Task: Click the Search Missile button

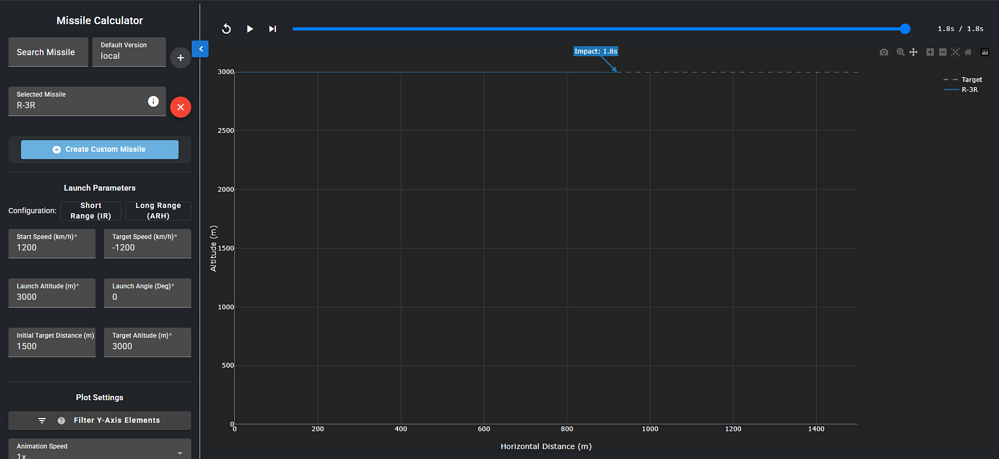Action: pos(46,52)
